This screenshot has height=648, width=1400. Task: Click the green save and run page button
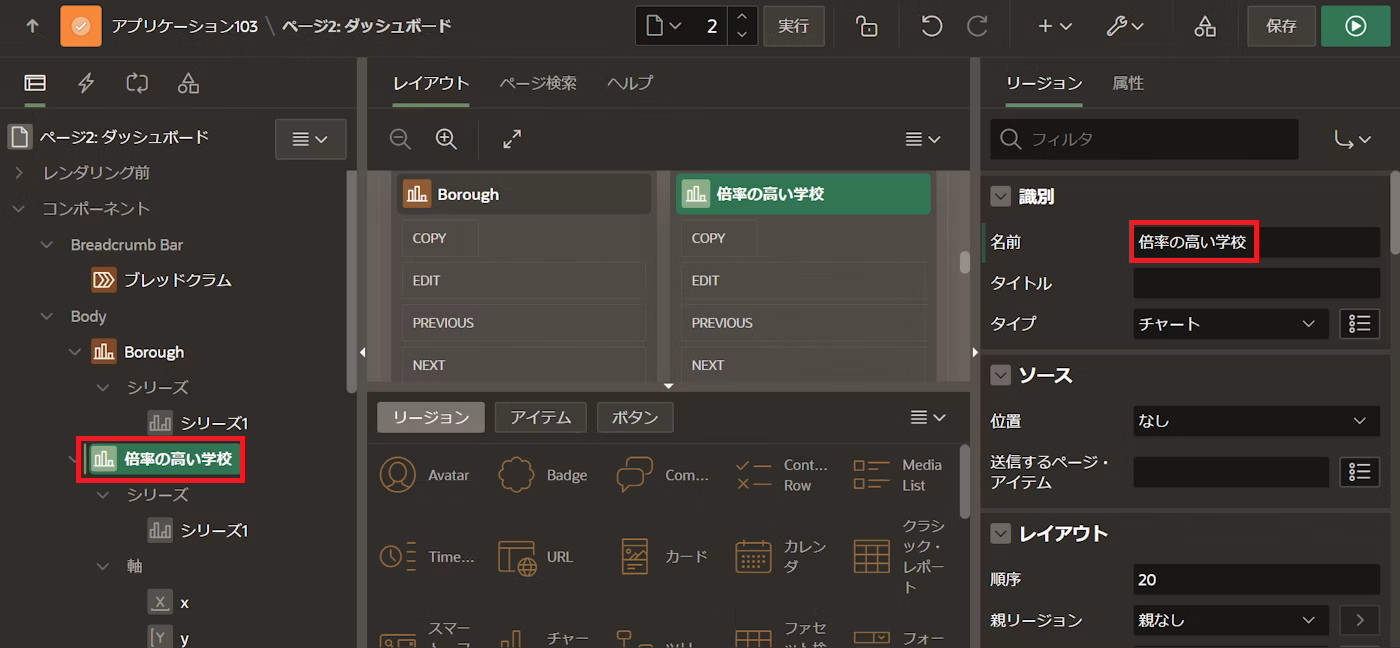(x=1356, y=26)
